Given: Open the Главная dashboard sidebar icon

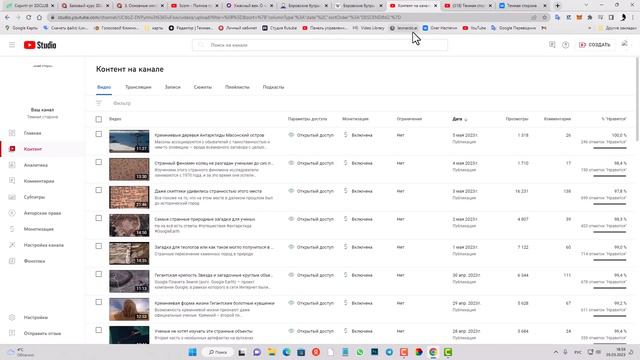Looking at the screenshot, I should pyautogui.click(x=12, y=133).
